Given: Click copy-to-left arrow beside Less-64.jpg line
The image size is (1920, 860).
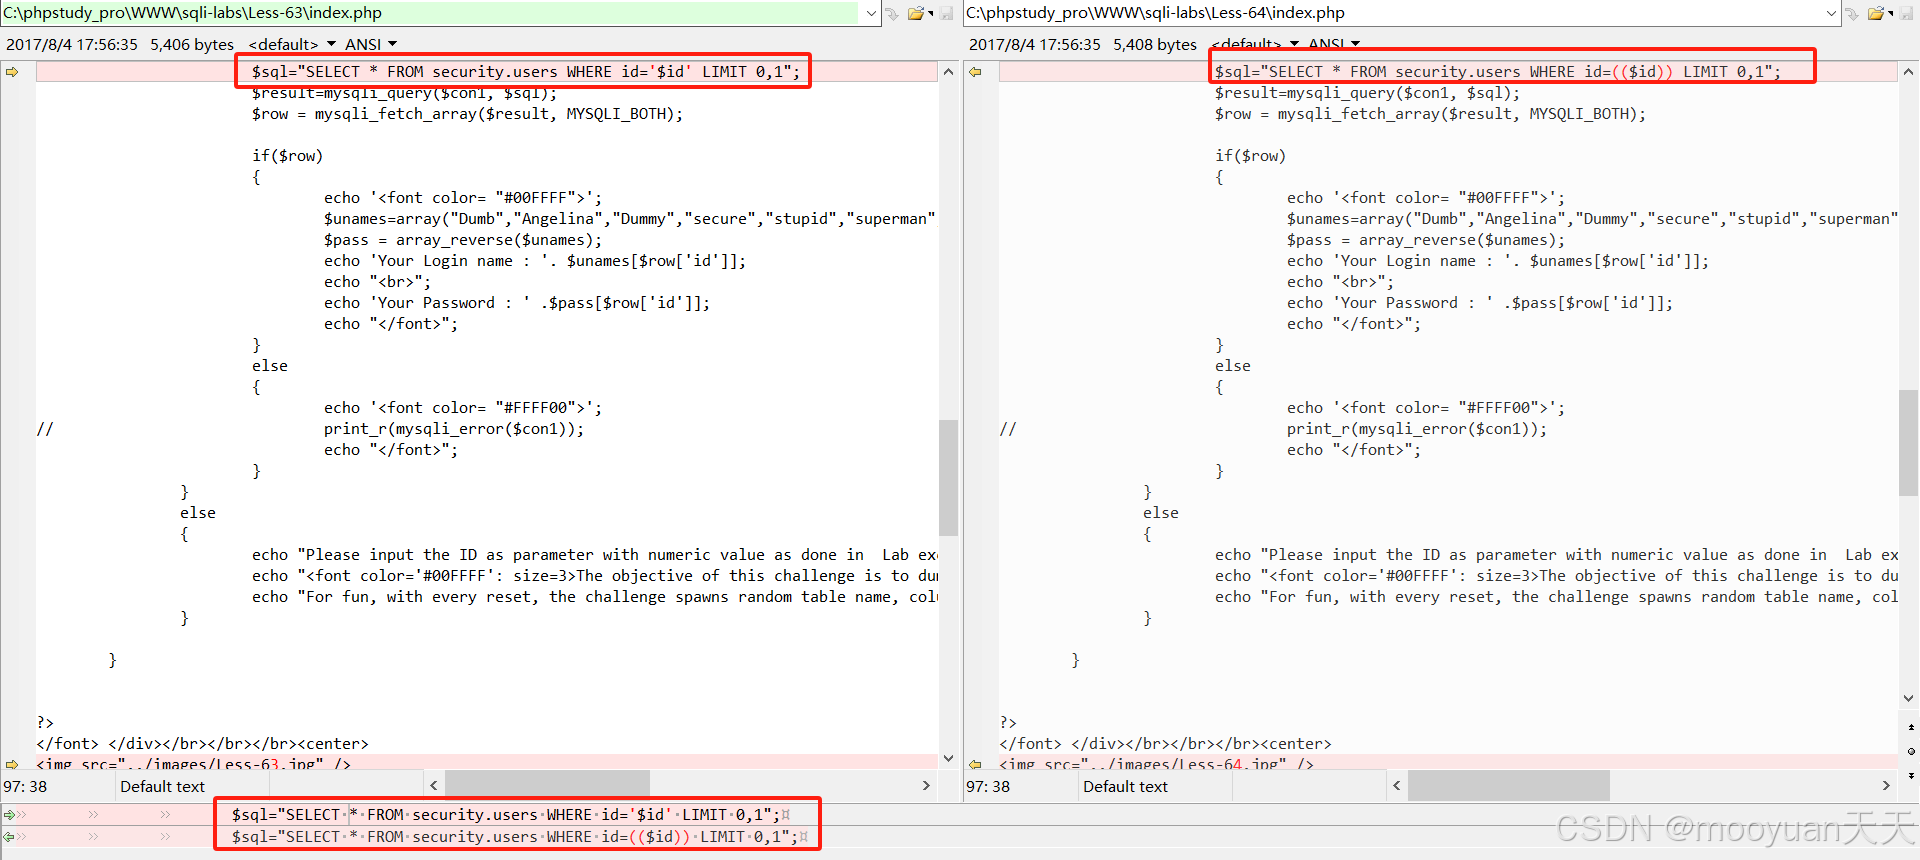Looking at the screenshot, I should tap(975, 764).
